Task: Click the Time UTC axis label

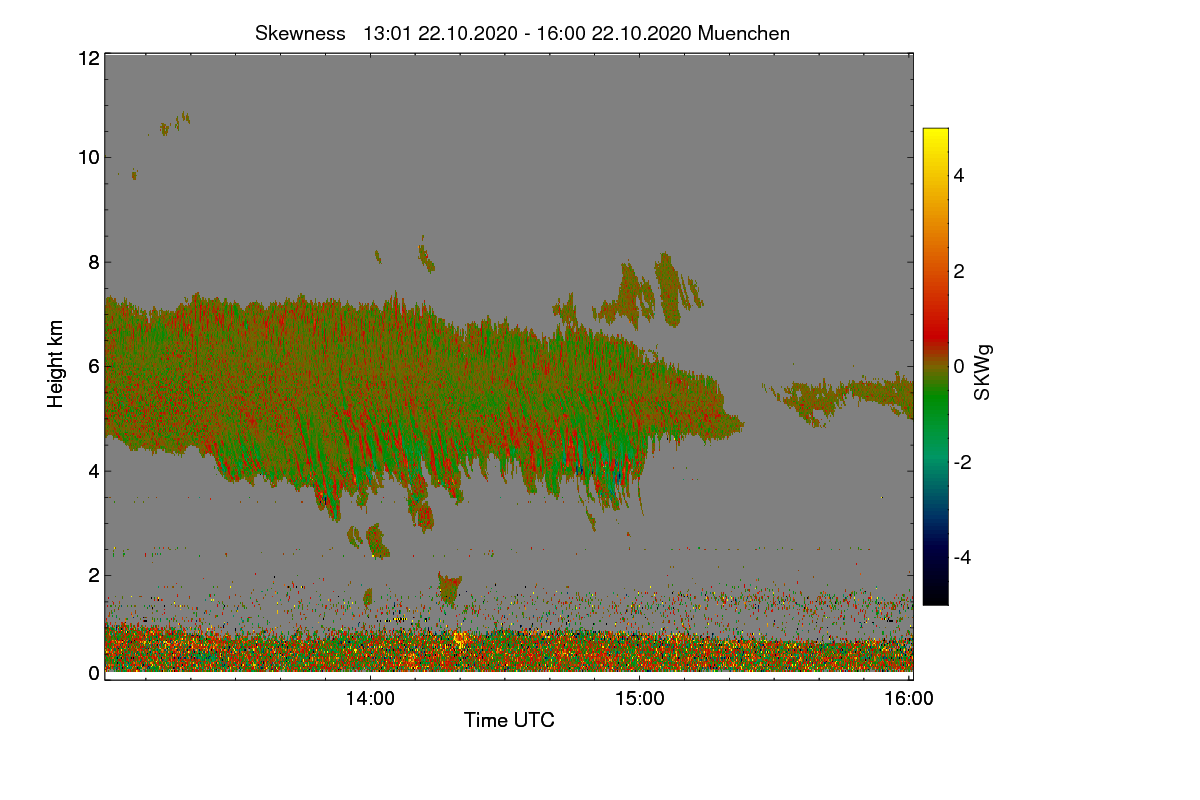Action: (509, 720)
